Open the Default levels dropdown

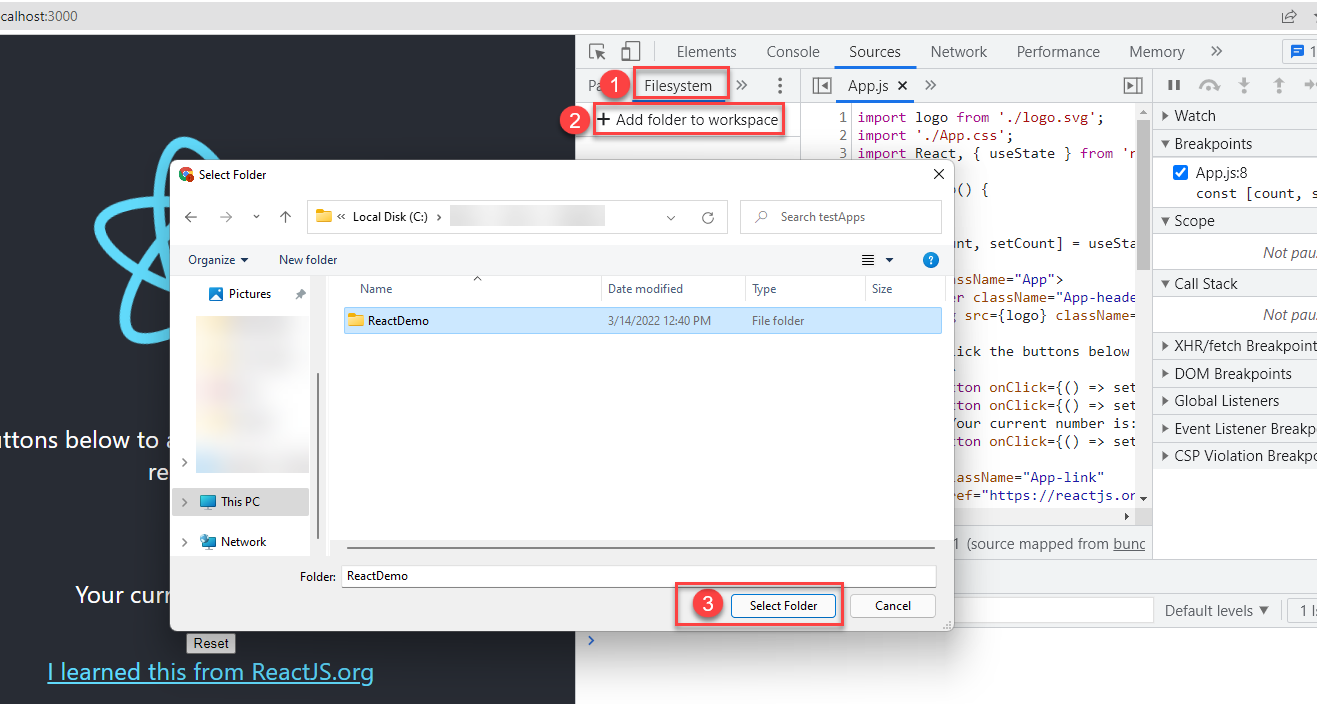[1216, 610]
